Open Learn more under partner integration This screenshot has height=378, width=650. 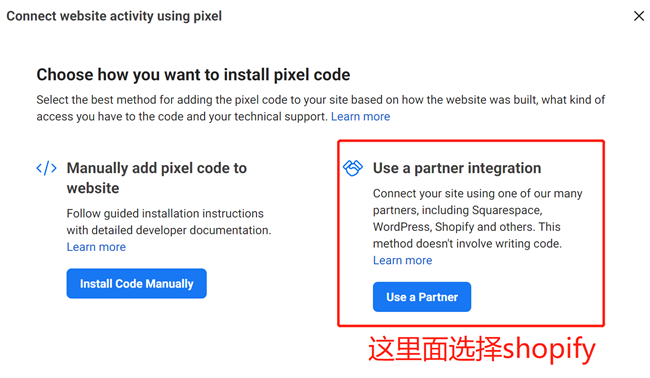[x=403, y=260]
